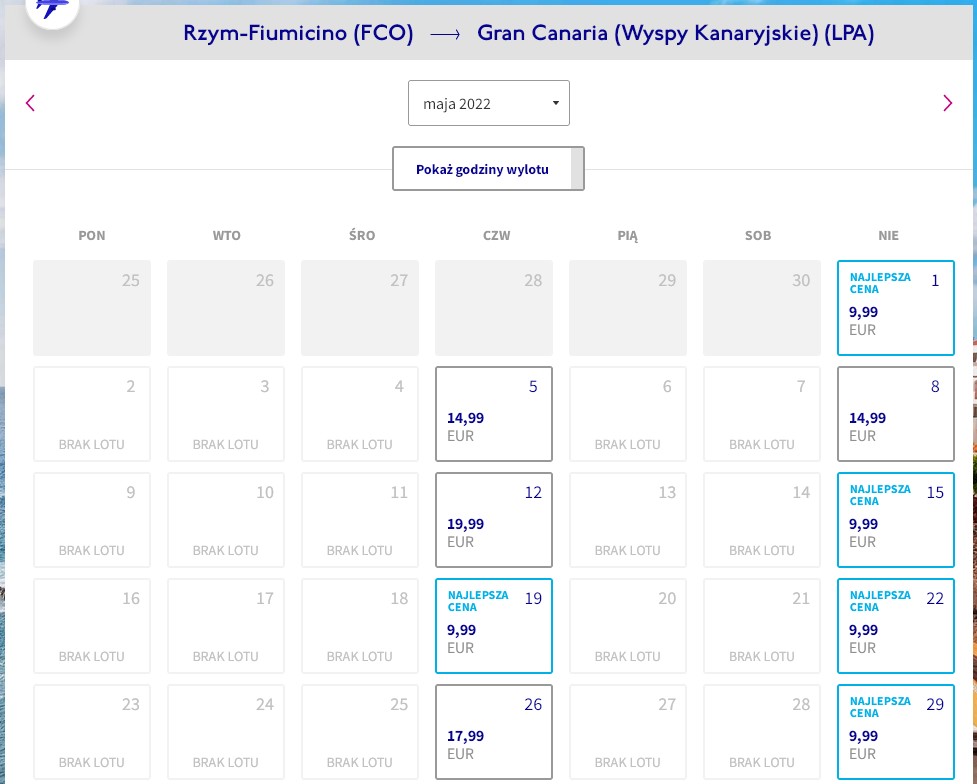Click the CZW weekday column header
The image size is (977, 784).
tap(497, 236)
